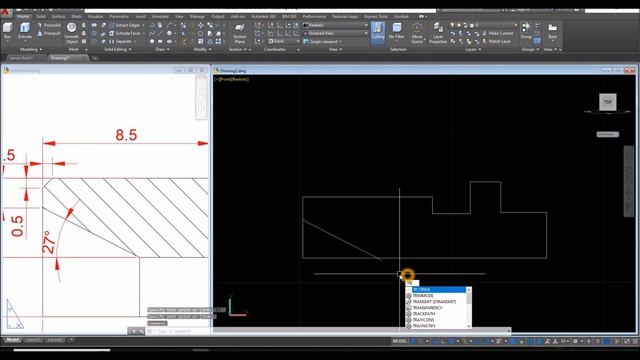Switch to the Visualize ribbon tab
Screen dimensions: 640x360
click(x=96, y=16)
